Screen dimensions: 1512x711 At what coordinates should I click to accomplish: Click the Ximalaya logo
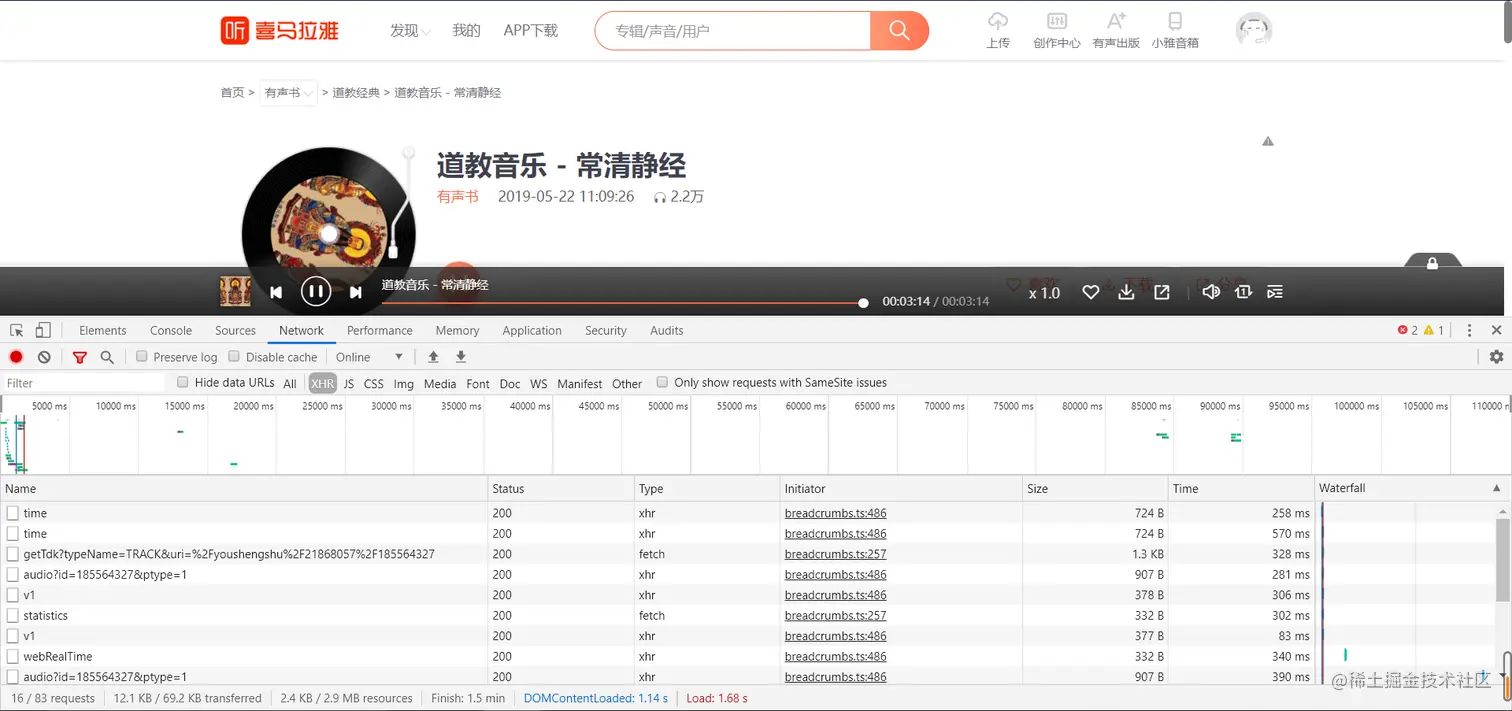click(x=280, y=30)
